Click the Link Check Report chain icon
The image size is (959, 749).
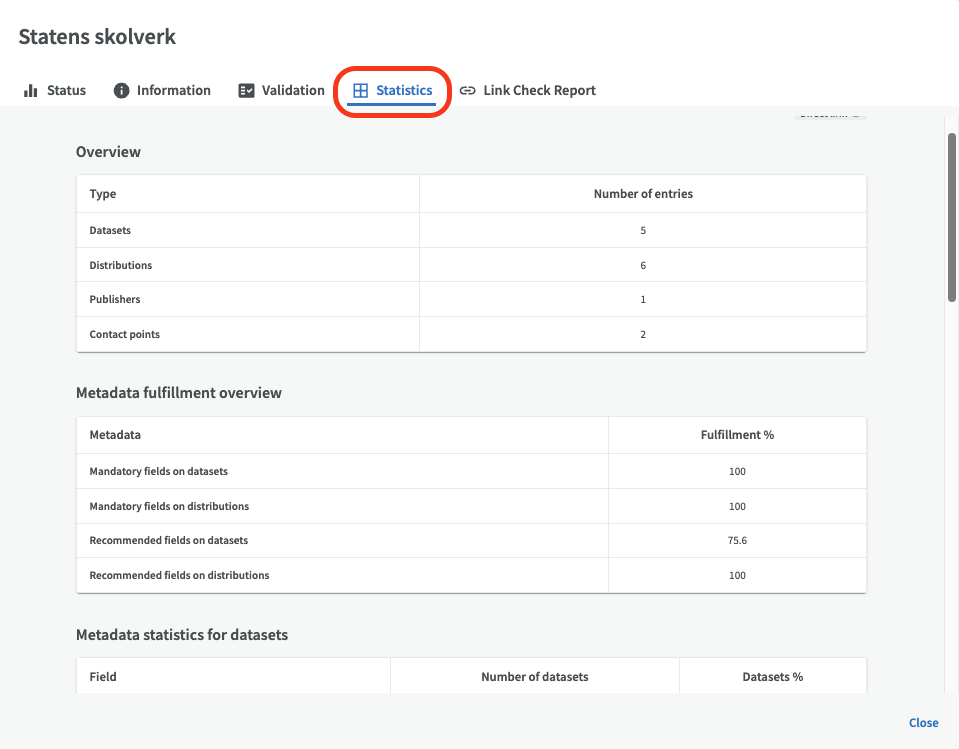pyautogui.click(x=467, y=91)
